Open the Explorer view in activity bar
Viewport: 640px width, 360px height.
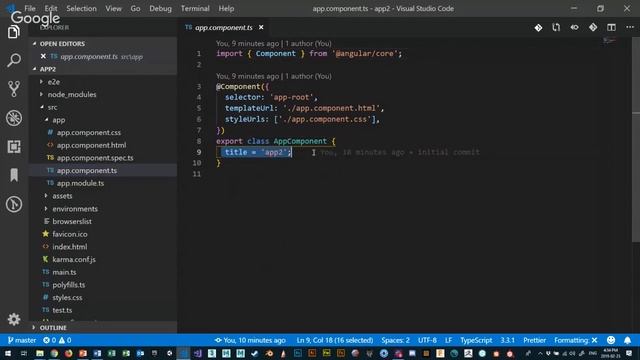click(13, 32)
